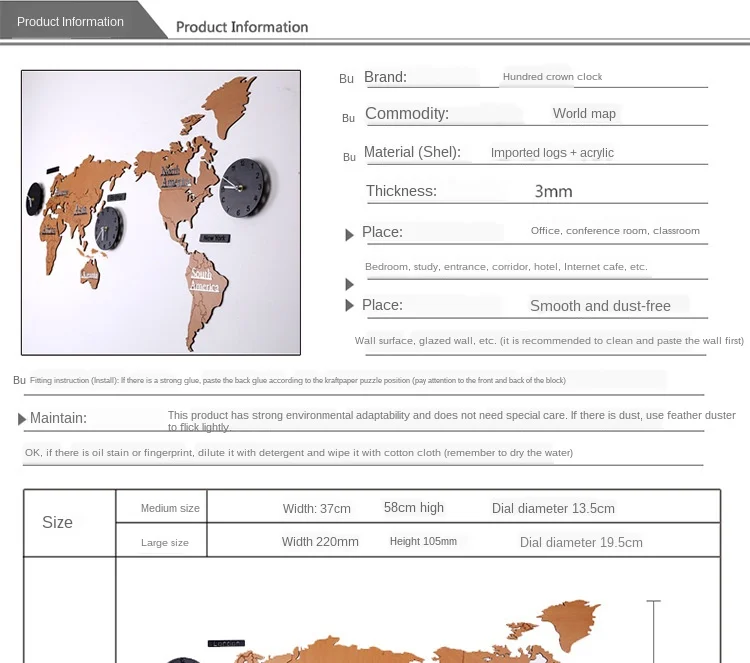Click the gray Product Information tab

coord(77,21)
